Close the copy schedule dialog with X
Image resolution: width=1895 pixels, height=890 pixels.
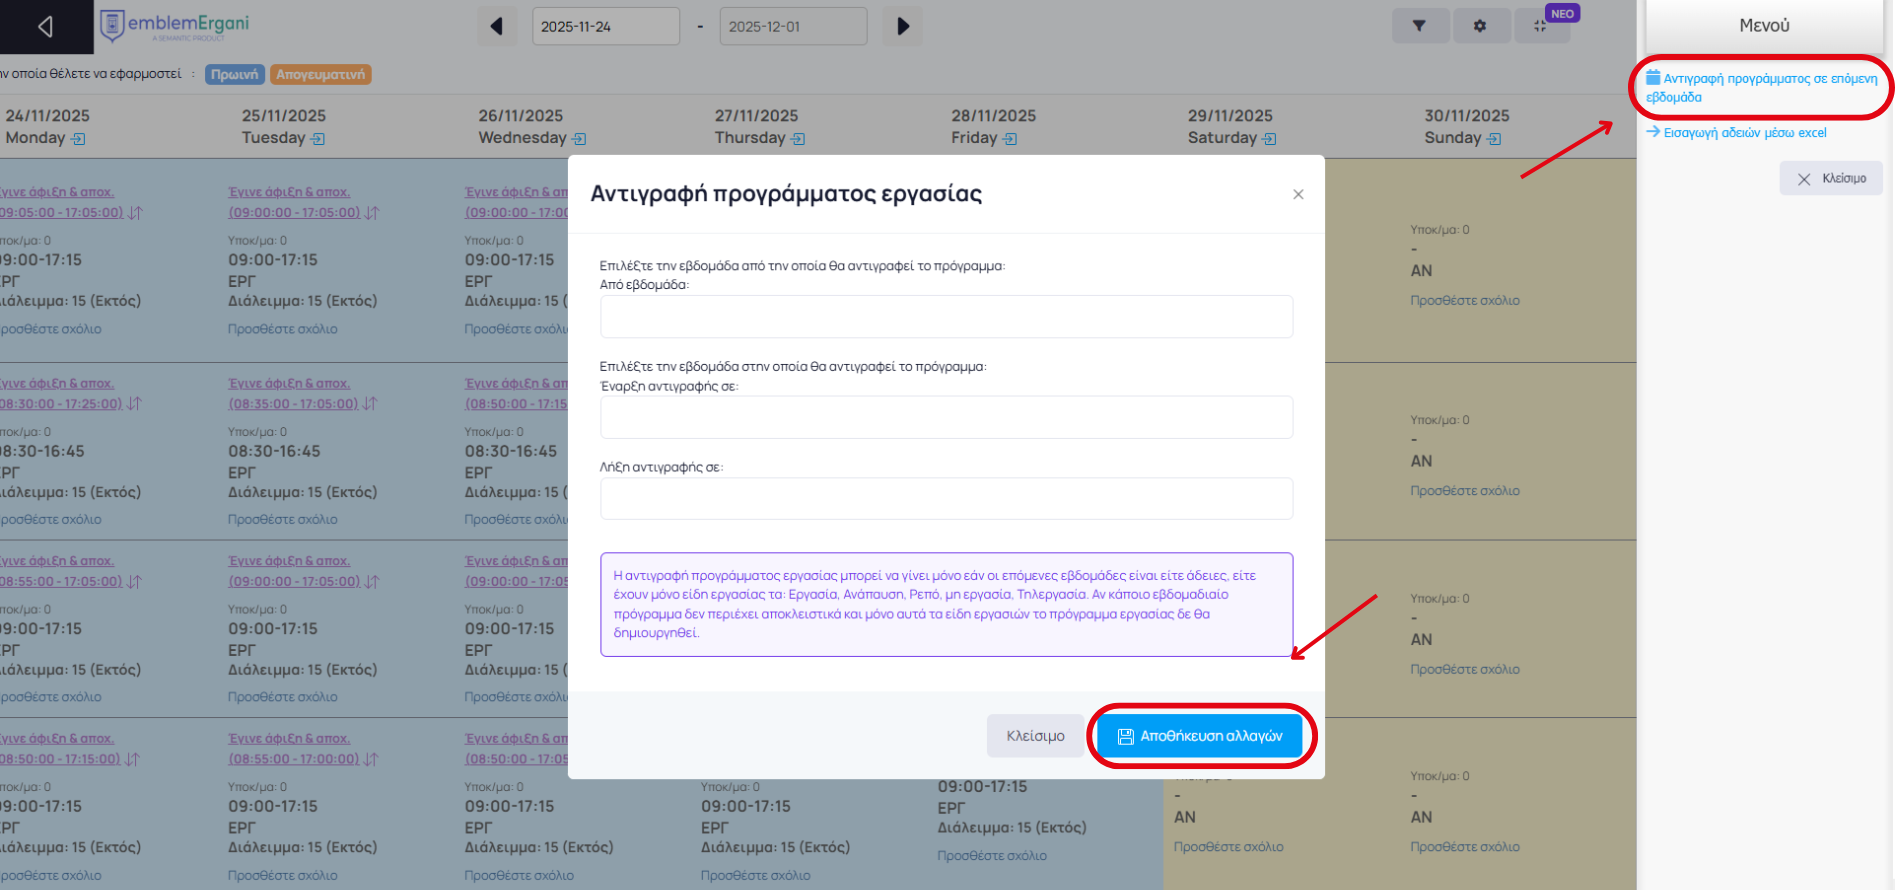coord(1298,194)
